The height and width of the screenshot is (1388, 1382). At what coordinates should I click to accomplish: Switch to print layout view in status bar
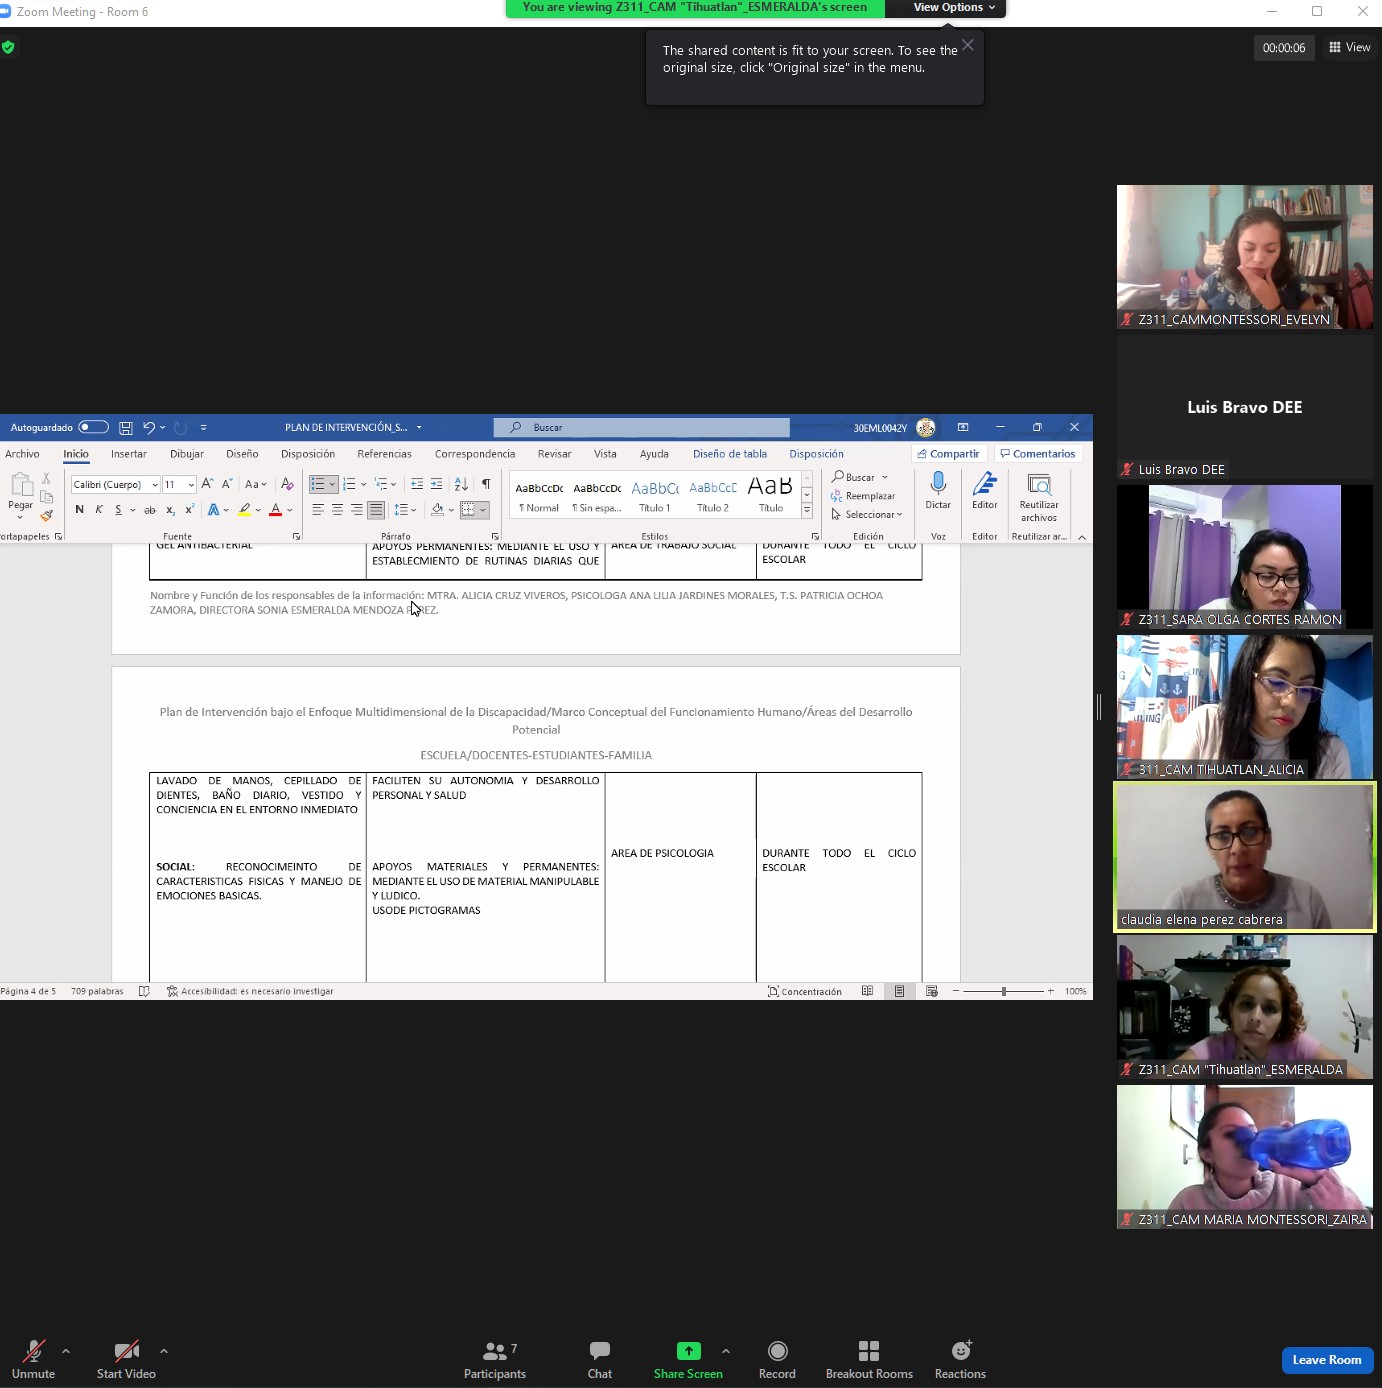click(900, 992)
